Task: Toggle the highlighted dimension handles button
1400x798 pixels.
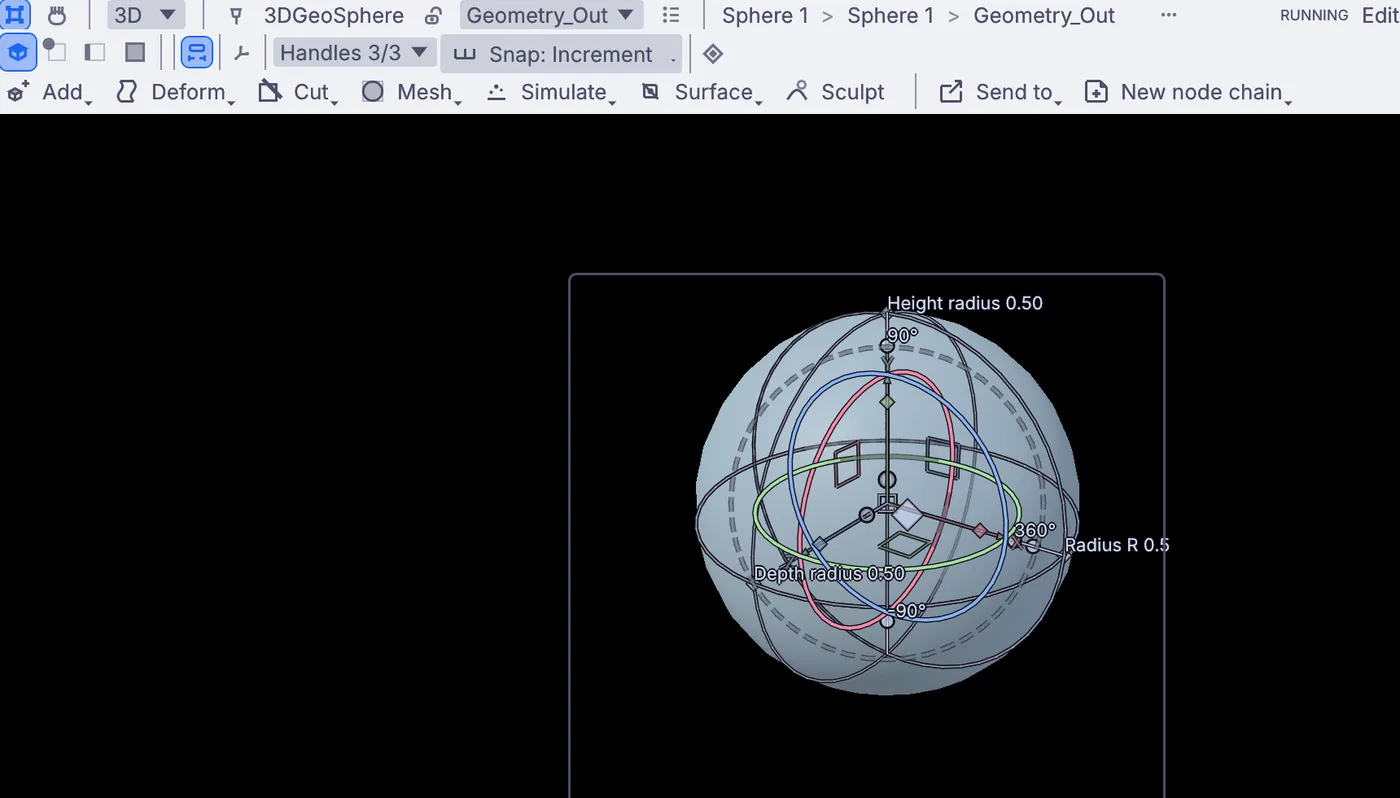Action: pyautogui.click(x=197, y=52)
